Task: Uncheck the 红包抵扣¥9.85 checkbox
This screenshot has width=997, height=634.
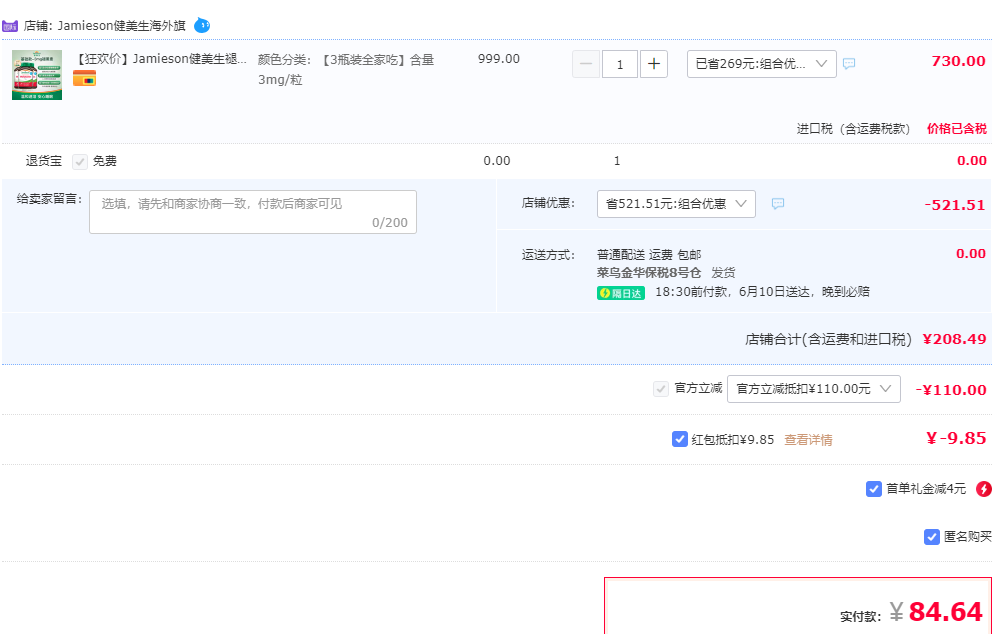Action: pos(680,439)
